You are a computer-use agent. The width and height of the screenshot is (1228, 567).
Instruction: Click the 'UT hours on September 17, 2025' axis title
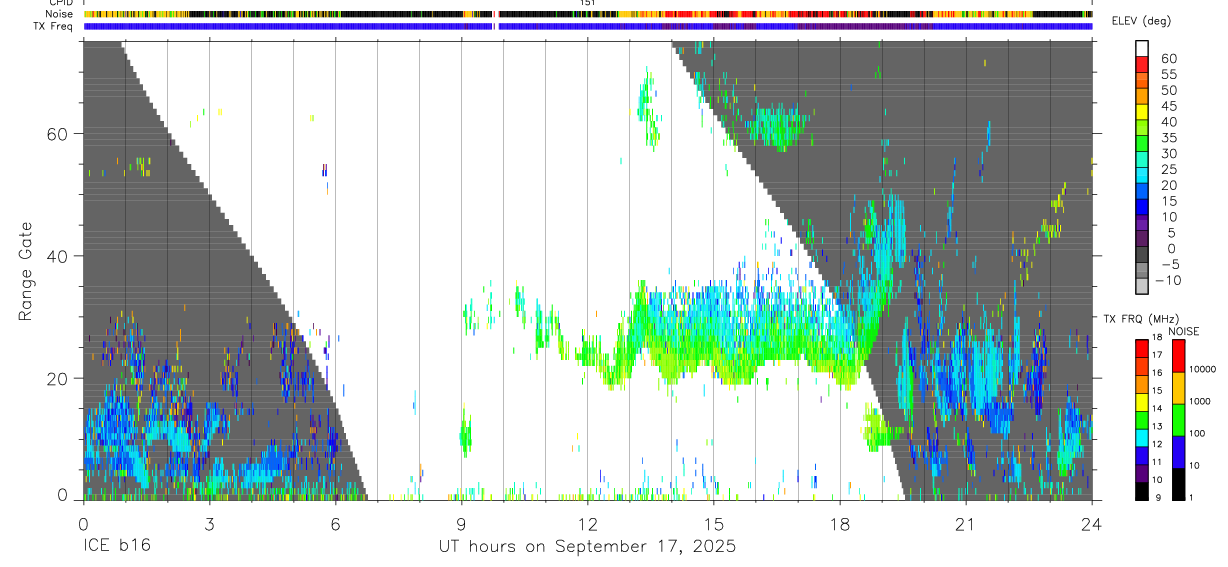click(587, 546)
